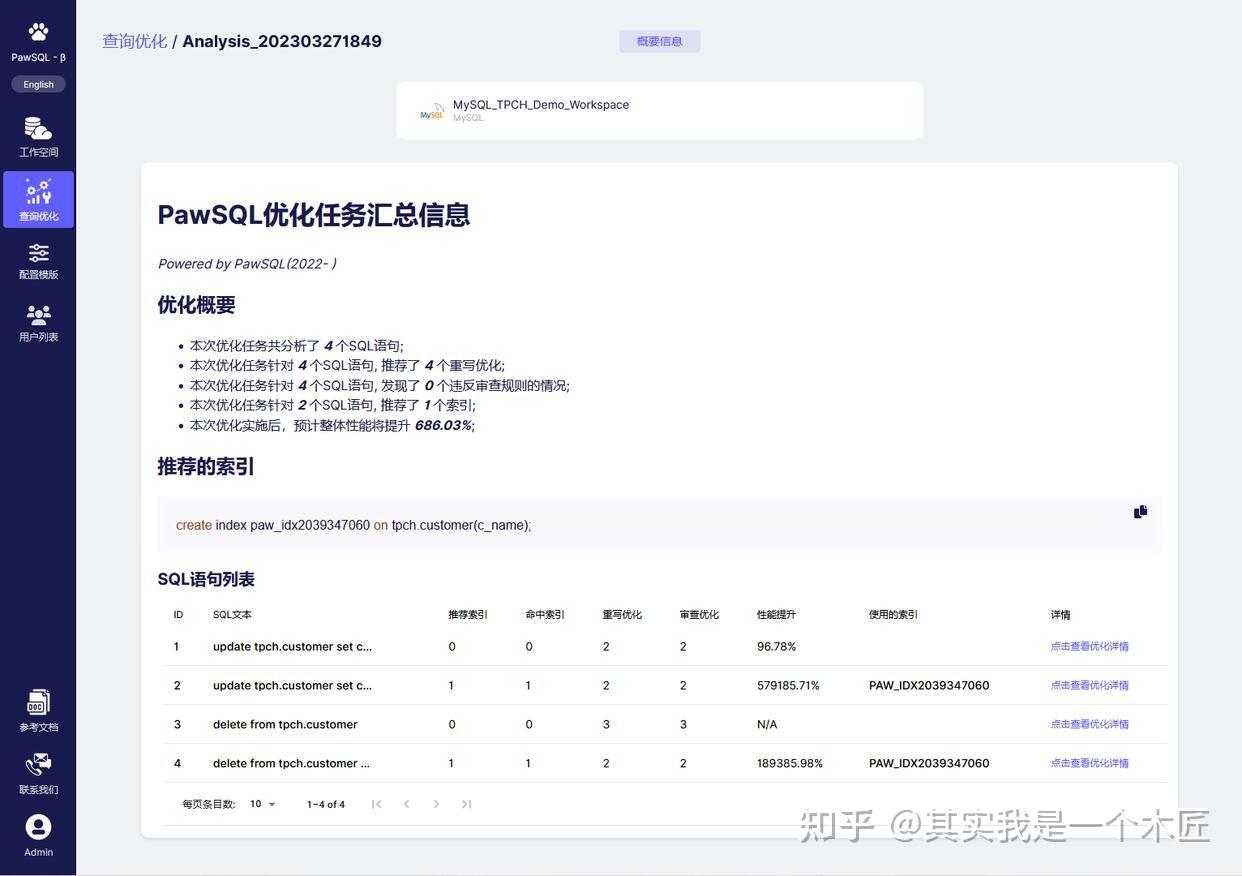Jump to the last page of results
1242x876 pixels.
(x=464, y=801)
